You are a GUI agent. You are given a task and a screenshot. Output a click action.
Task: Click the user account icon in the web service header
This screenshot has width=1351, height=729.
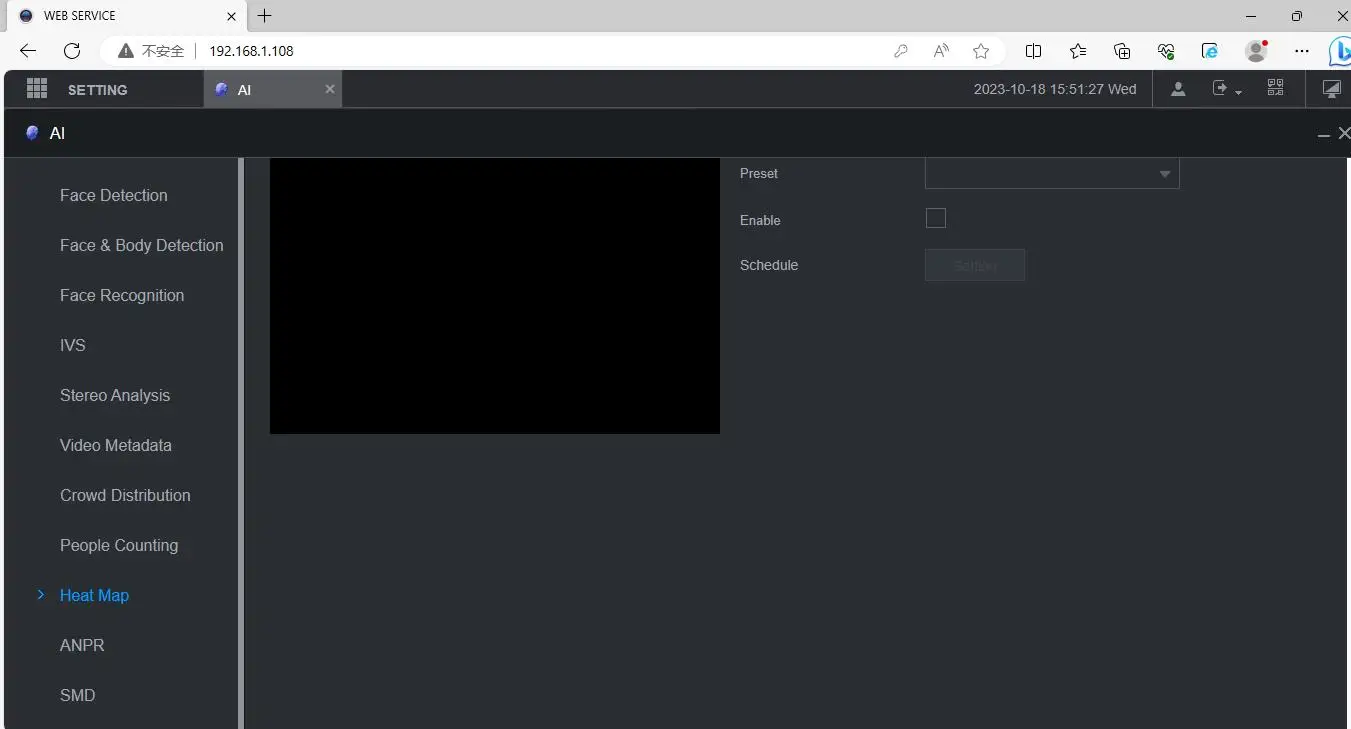(x=1178, y=89)
